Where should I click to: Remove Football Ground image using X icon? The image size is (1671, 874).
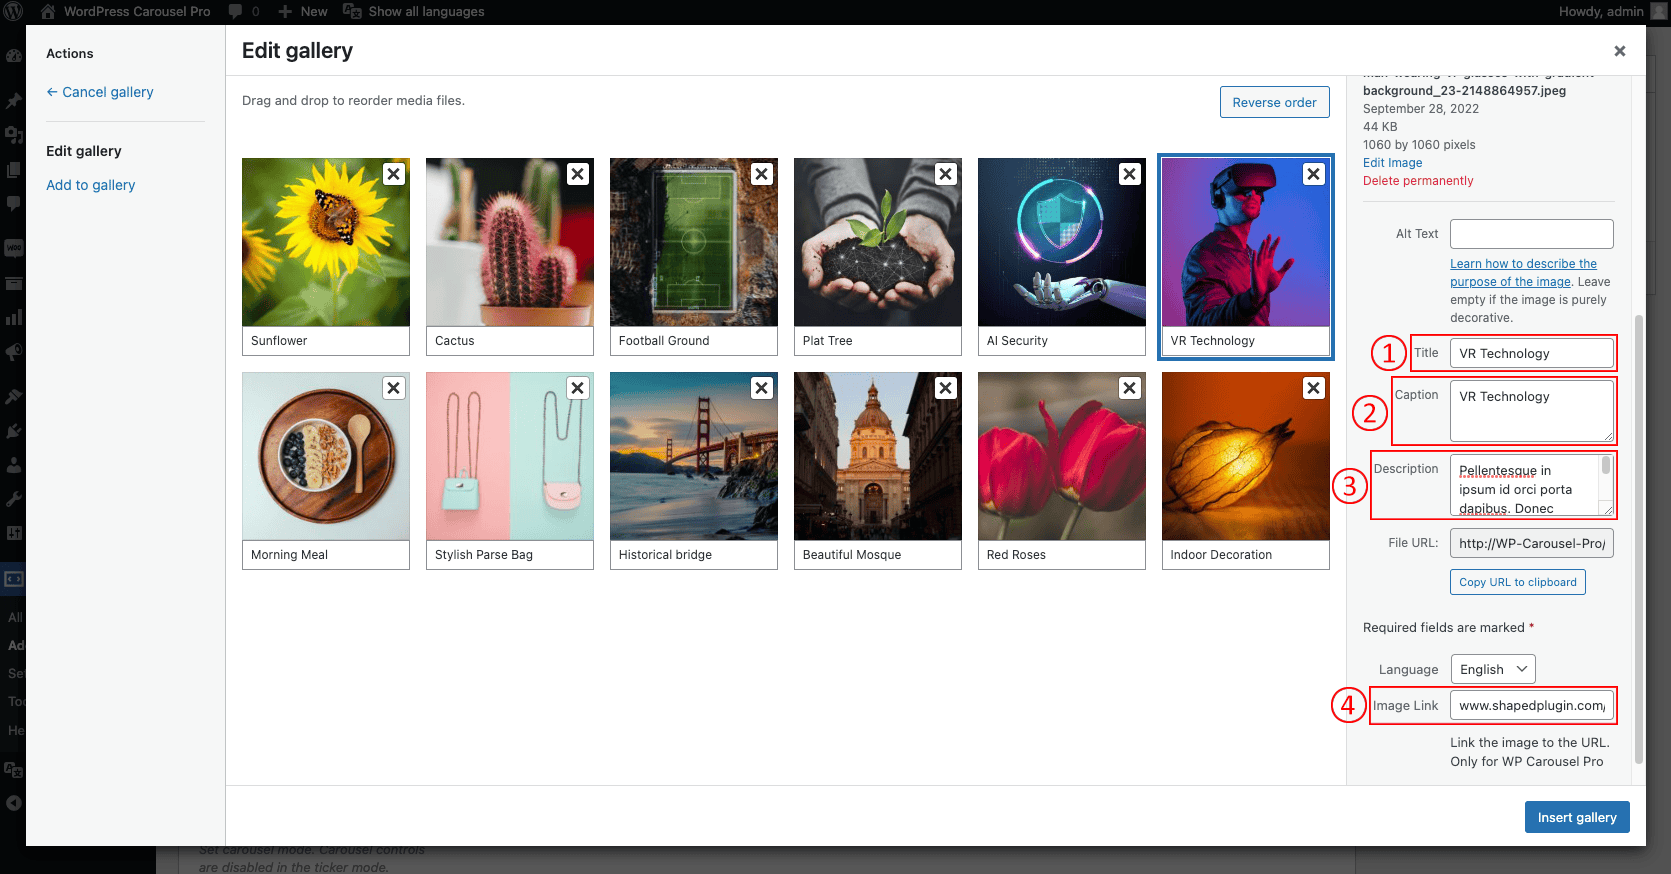tap(762, 174)
